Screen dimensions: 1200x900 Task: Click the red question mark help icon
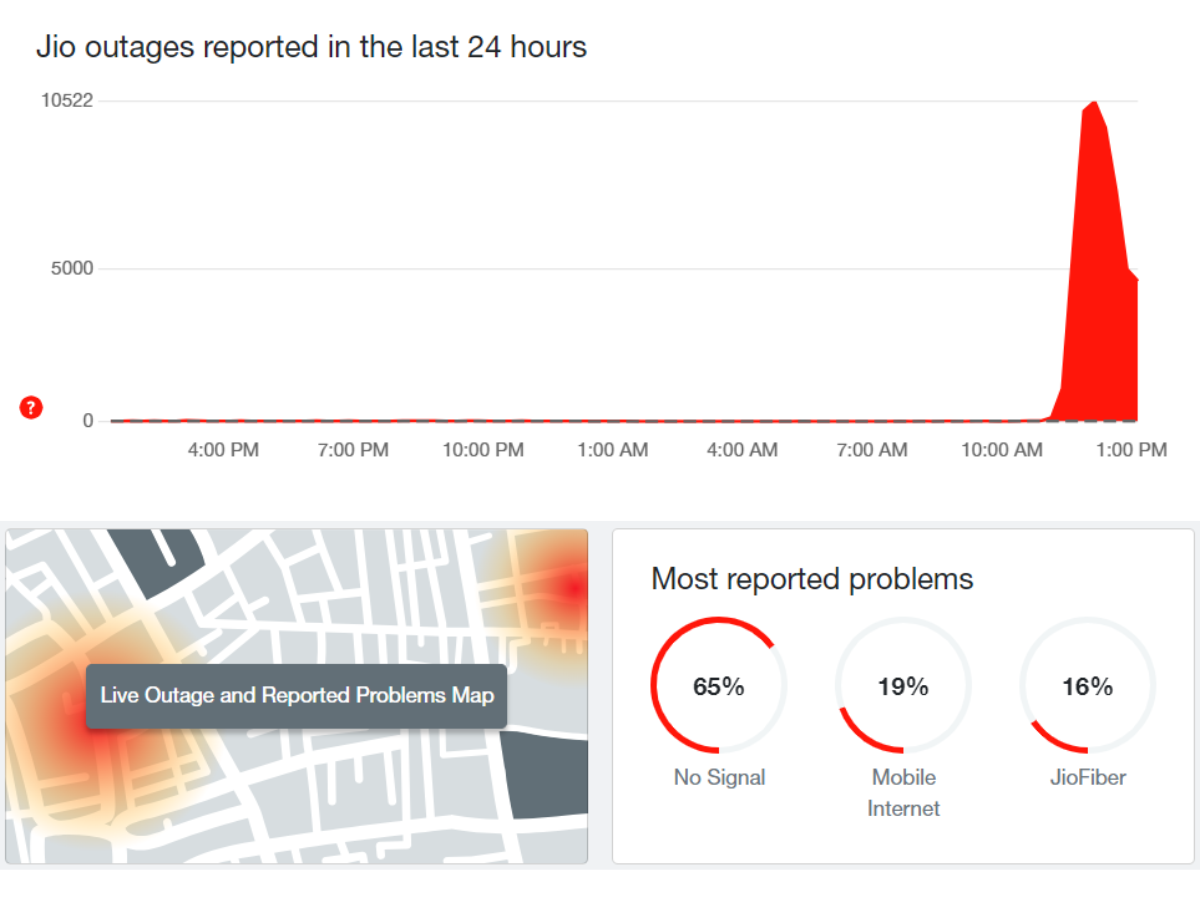click(30, 408)
